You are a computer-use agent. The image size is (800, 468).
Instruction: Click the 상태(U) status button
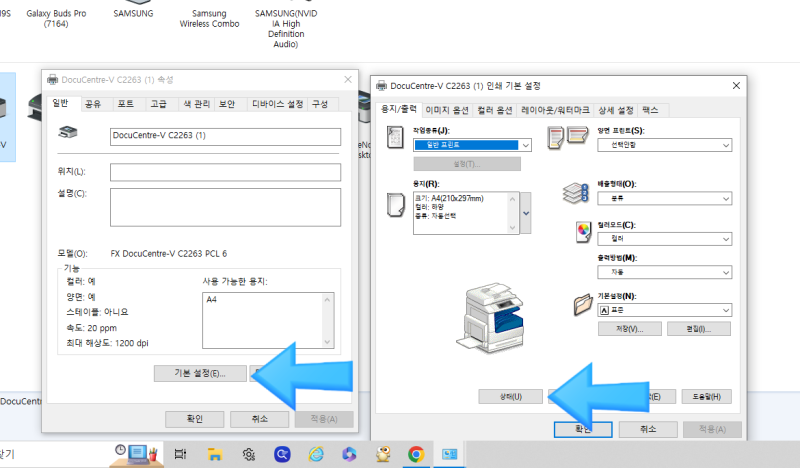click(510, 397)
